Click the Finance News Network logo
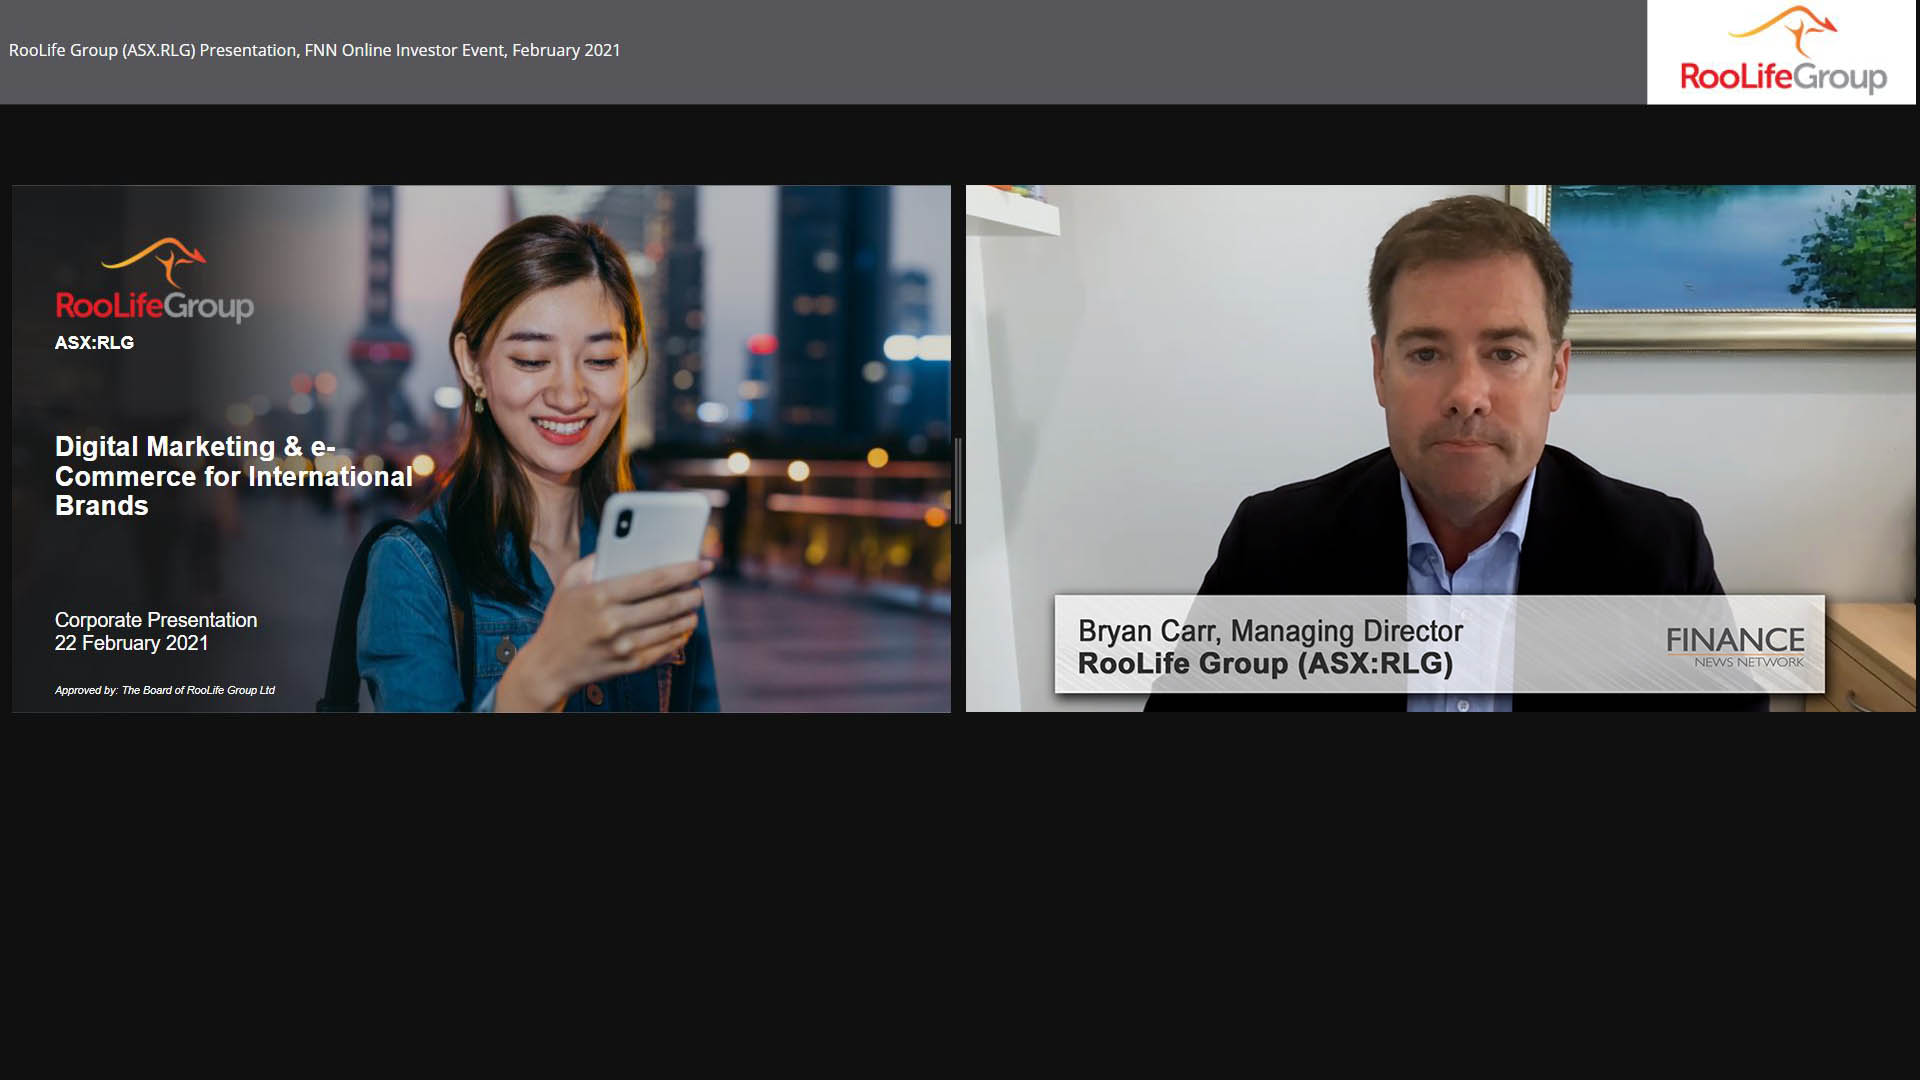The width and height of the screenshot is (1920, 1080). tap(1734, 646)
